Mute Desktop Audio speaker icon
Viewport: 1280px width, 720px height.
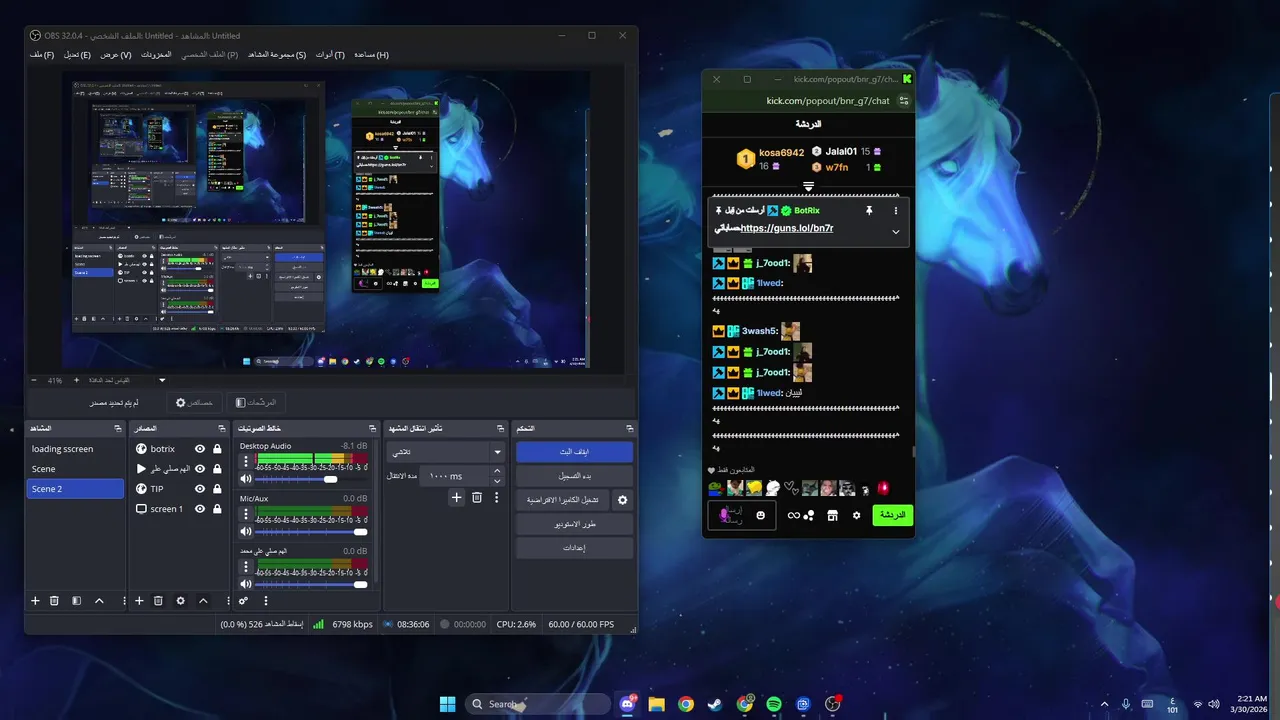click(246, 479)
